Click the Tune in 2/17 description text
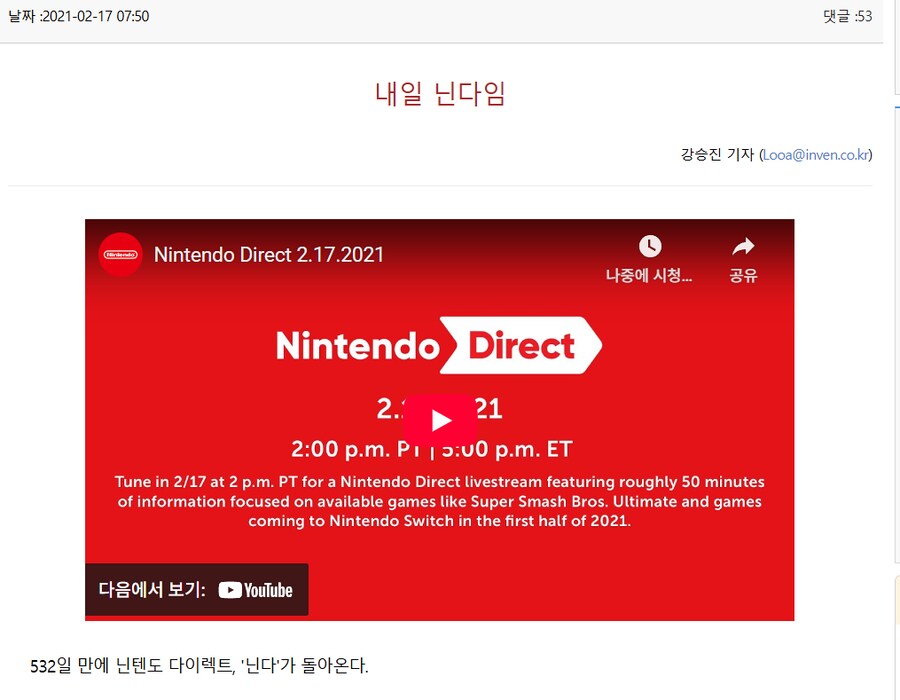 tap(440, 501)
